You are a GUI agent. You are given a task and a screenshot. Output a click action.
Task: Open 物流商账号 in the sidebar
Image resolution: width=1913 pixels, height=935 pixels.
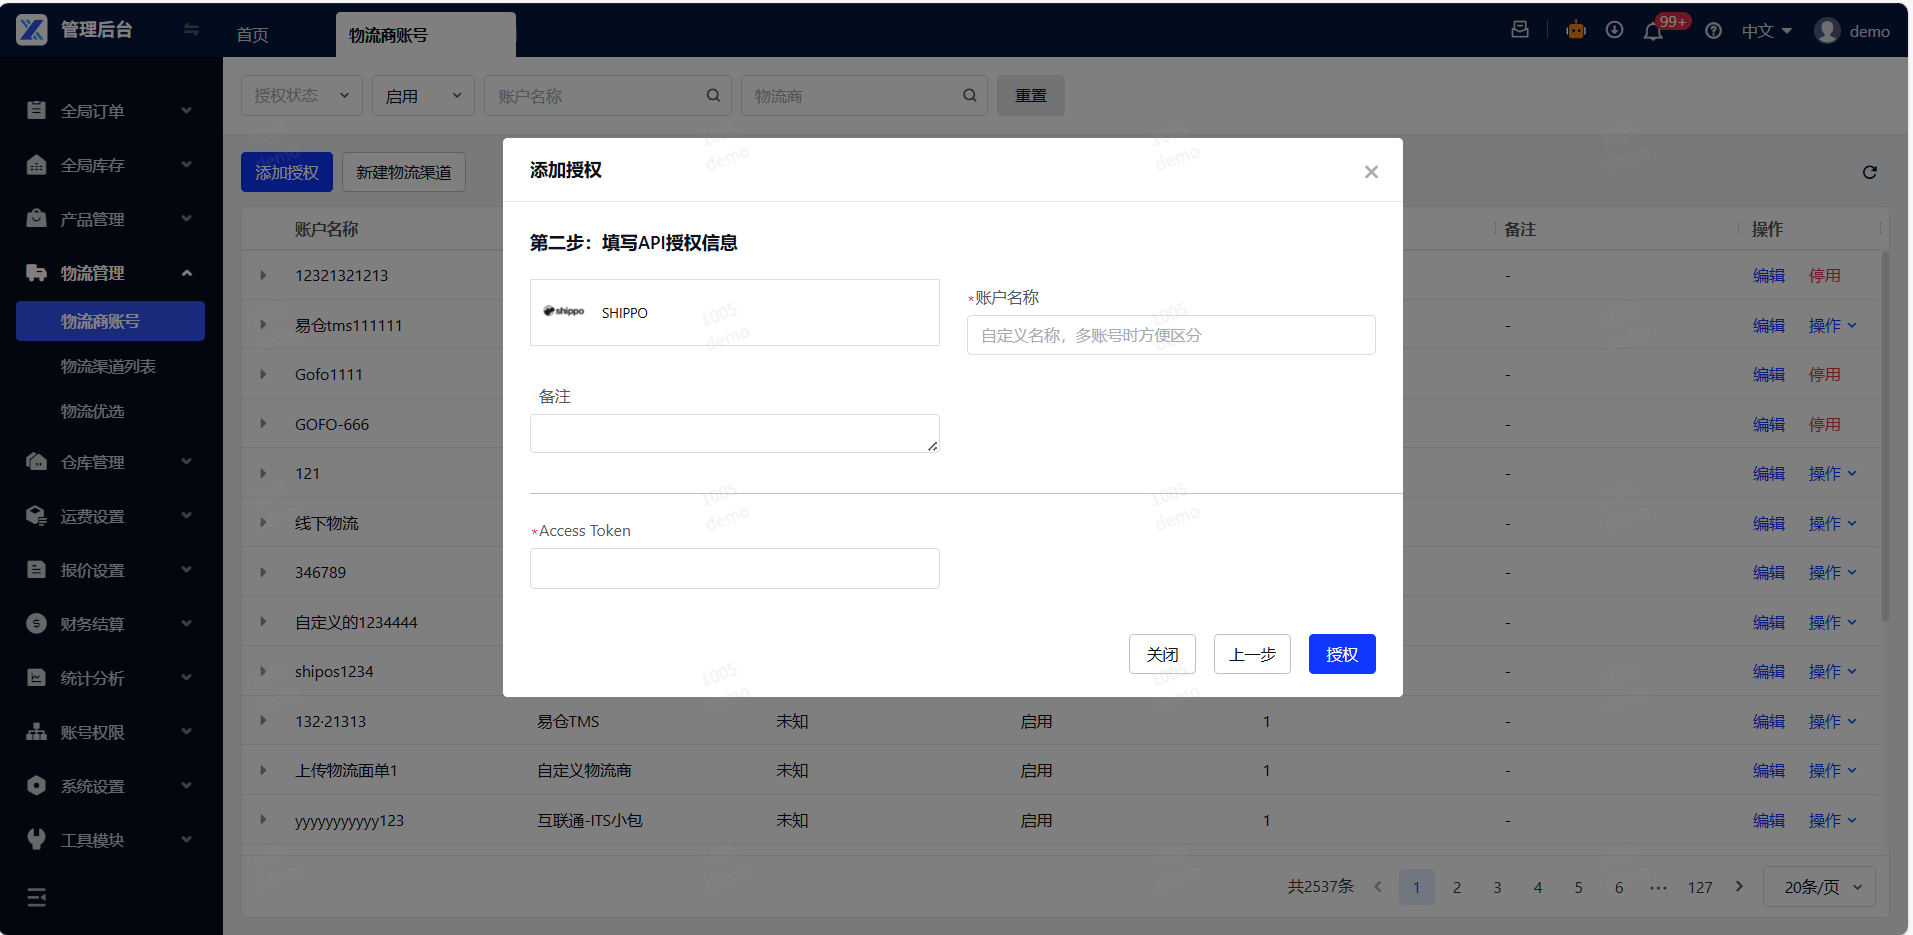pyautogui.click(x=111, y=321)
